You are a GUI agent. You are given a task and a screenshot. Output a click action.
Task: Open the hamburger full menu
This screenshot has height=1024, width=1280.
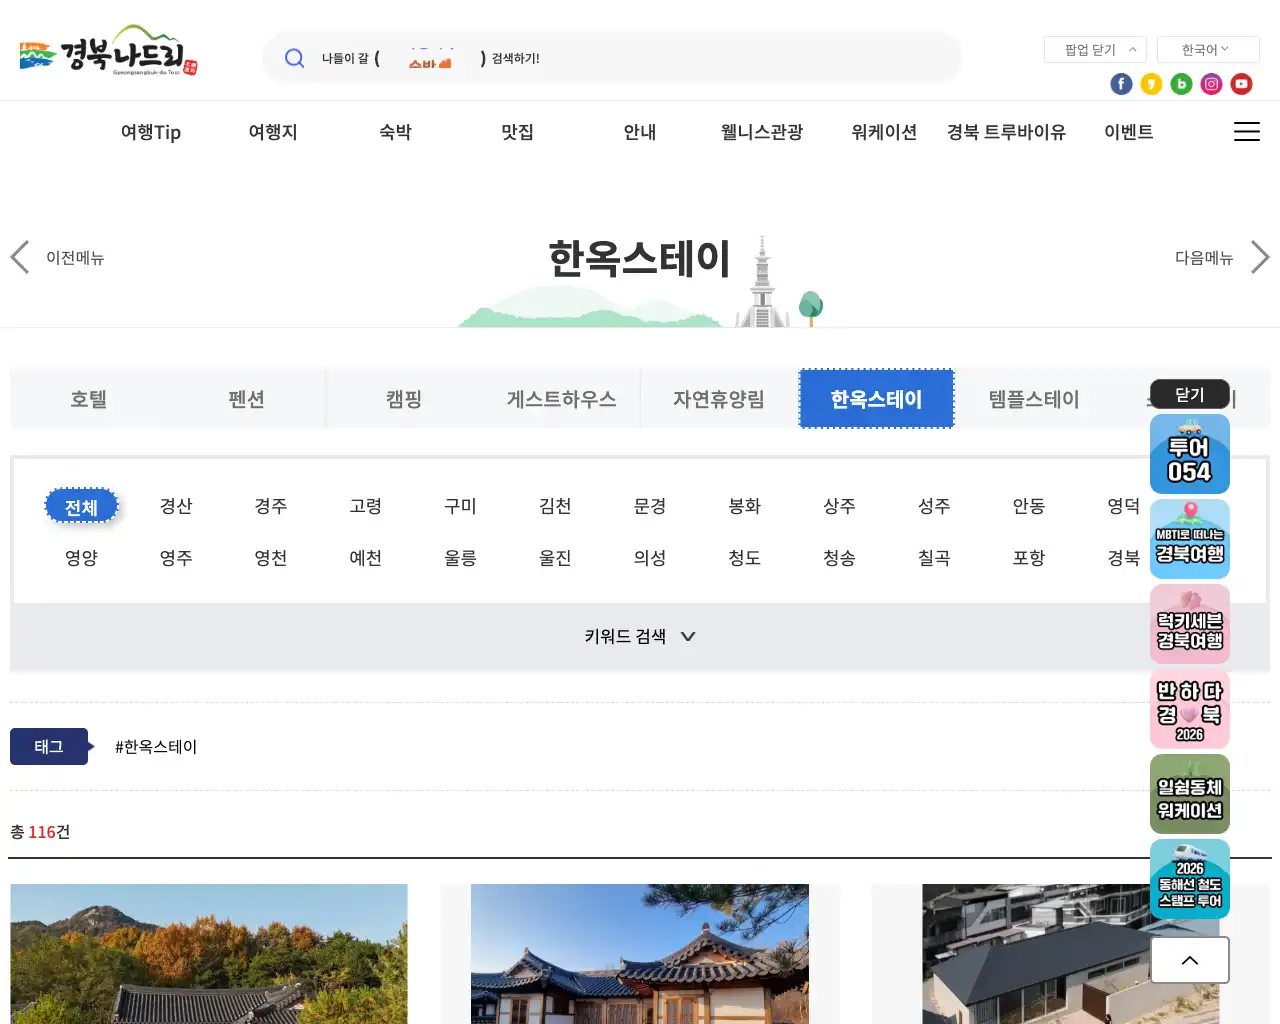click(1246, 132)
